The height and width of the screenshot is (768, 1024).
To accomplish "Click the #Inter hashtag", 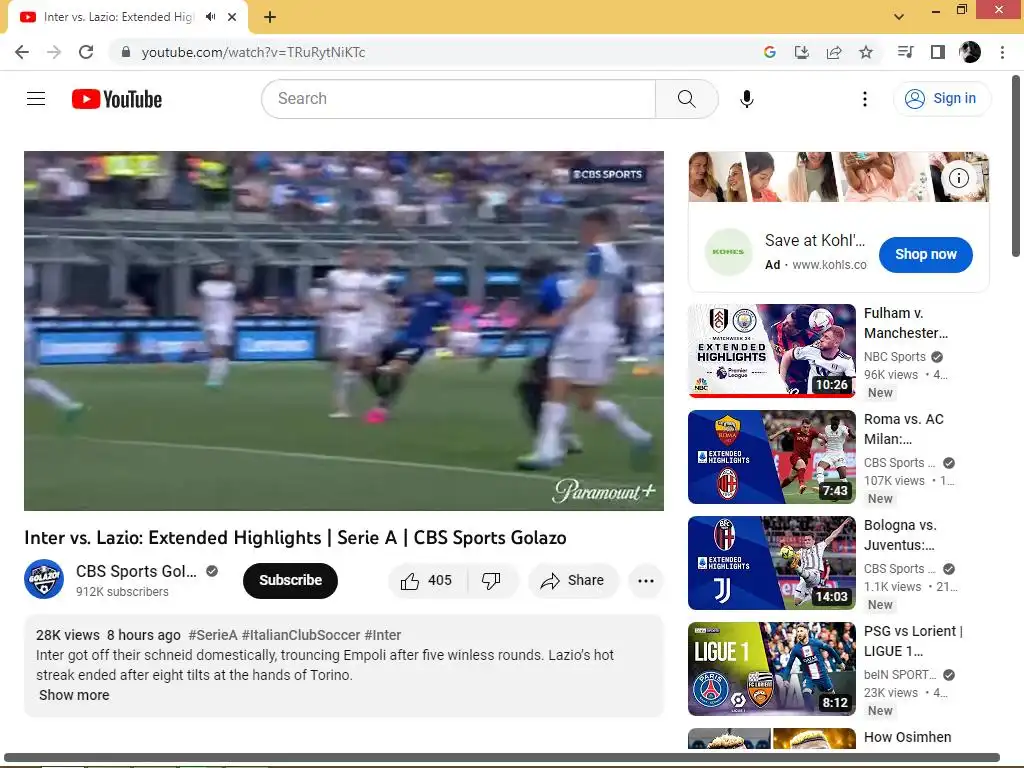I will [x=383, y=635].
